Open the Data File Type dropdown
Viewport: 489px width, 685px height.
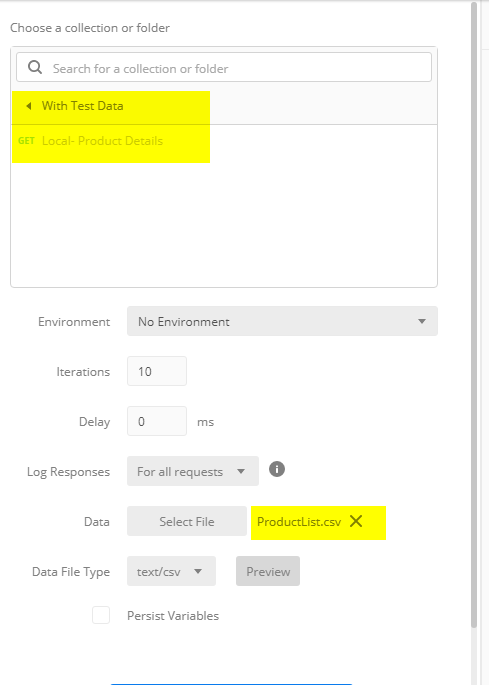pyautogui.click(x=171, y=571)
